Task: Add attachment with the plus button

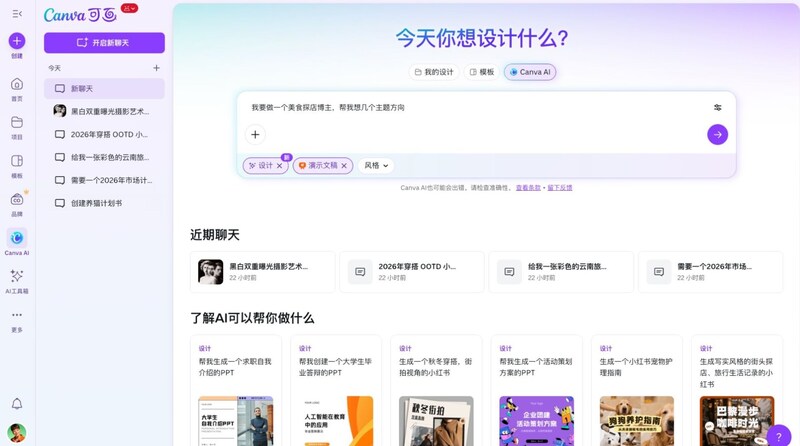Action: pos(255,134)
